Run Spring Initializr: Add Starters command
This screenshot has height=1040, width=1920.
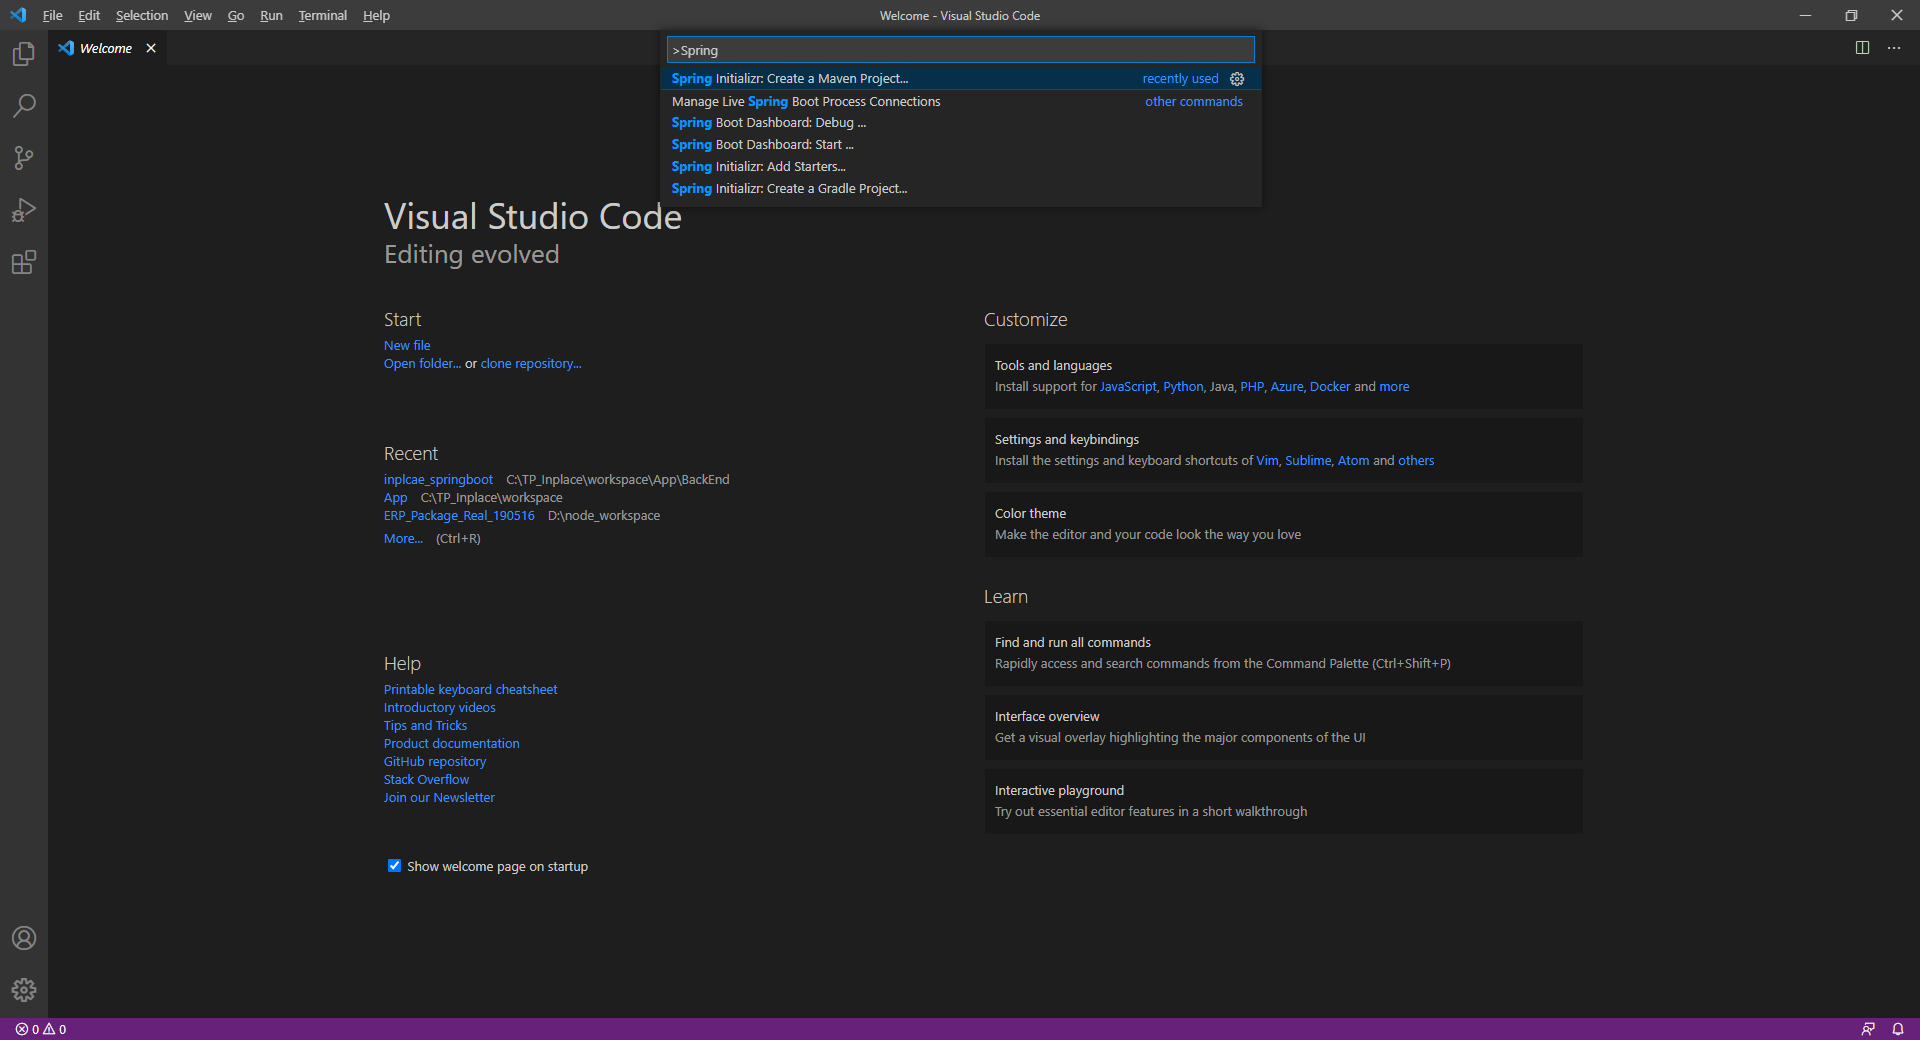(x=960, y=167)
